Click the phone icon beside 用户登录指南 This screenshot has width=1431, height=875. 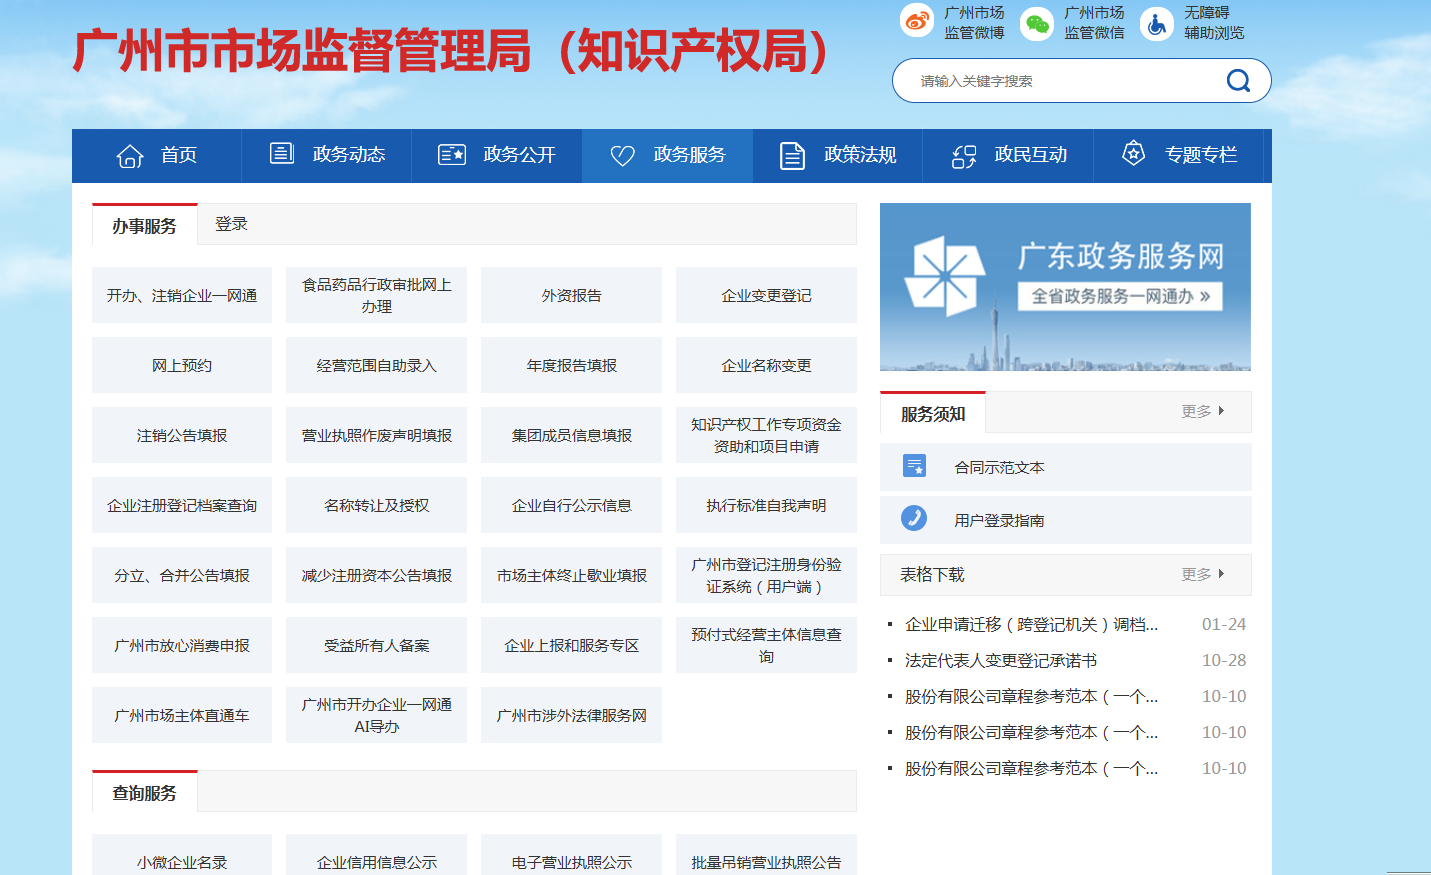coord(914,518)
